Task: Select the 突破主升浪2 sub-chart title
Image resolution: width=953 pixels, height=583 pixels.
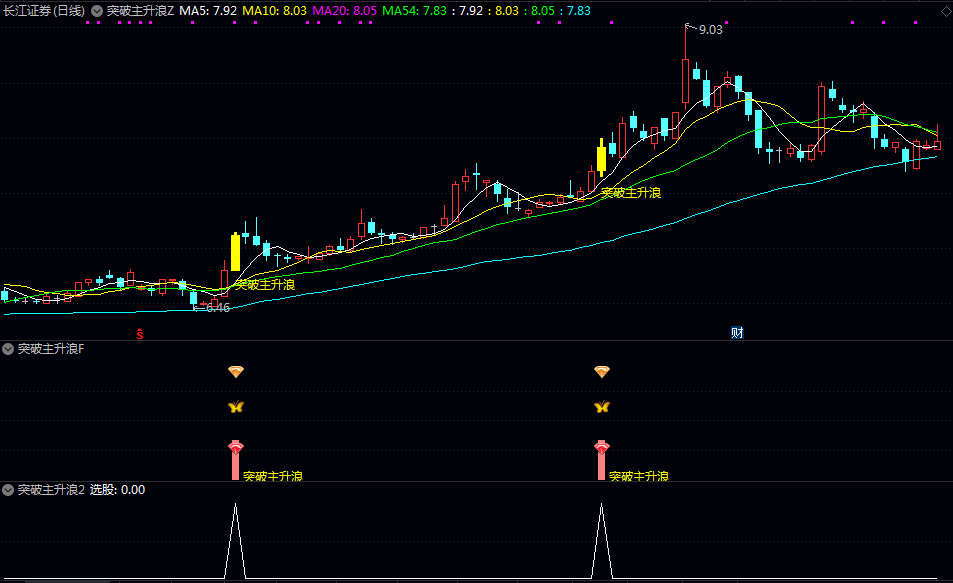Action: [51, 490]
